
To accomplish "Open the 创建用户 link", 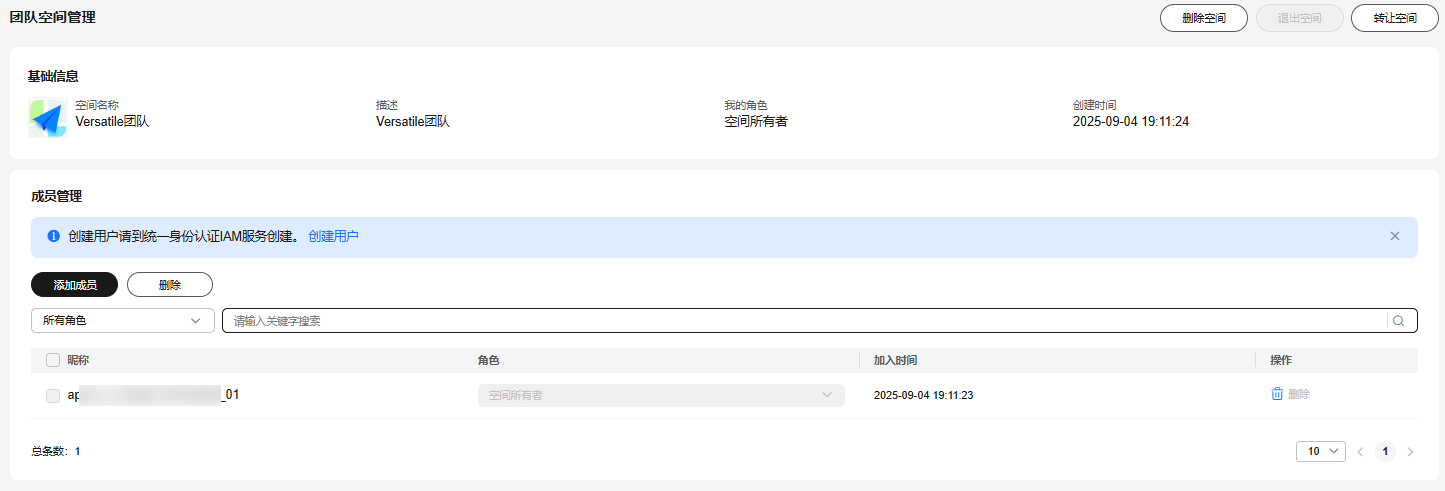I will pos(333,237).
